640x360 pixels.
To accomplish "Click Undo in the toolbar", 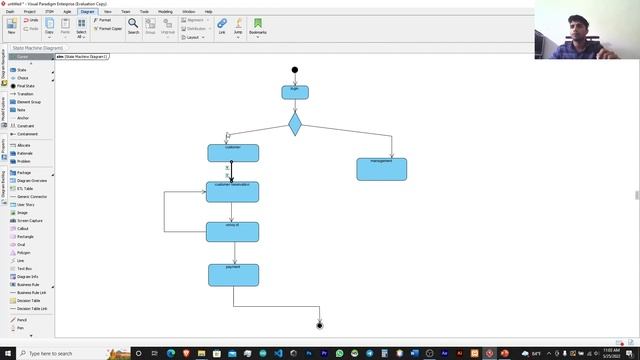I will point(31,20).
